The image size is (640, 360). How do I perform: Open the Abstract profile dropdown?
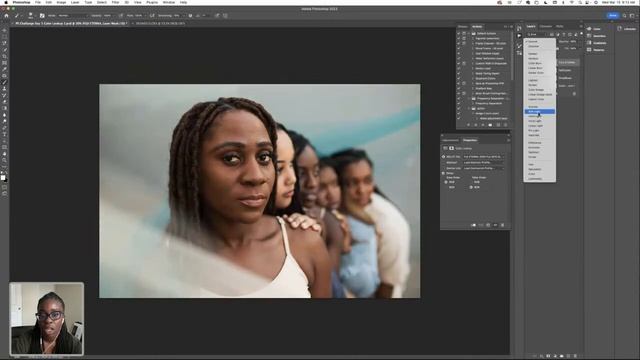coord(483,162)
